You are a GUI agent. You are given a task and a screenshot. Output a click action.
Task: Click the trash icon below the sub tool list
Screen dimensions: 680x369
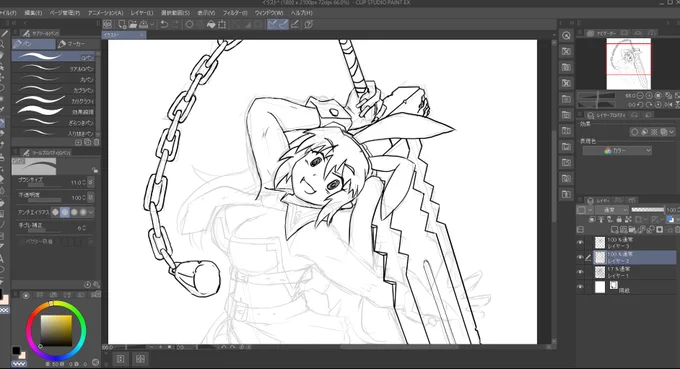click(96, 142)
